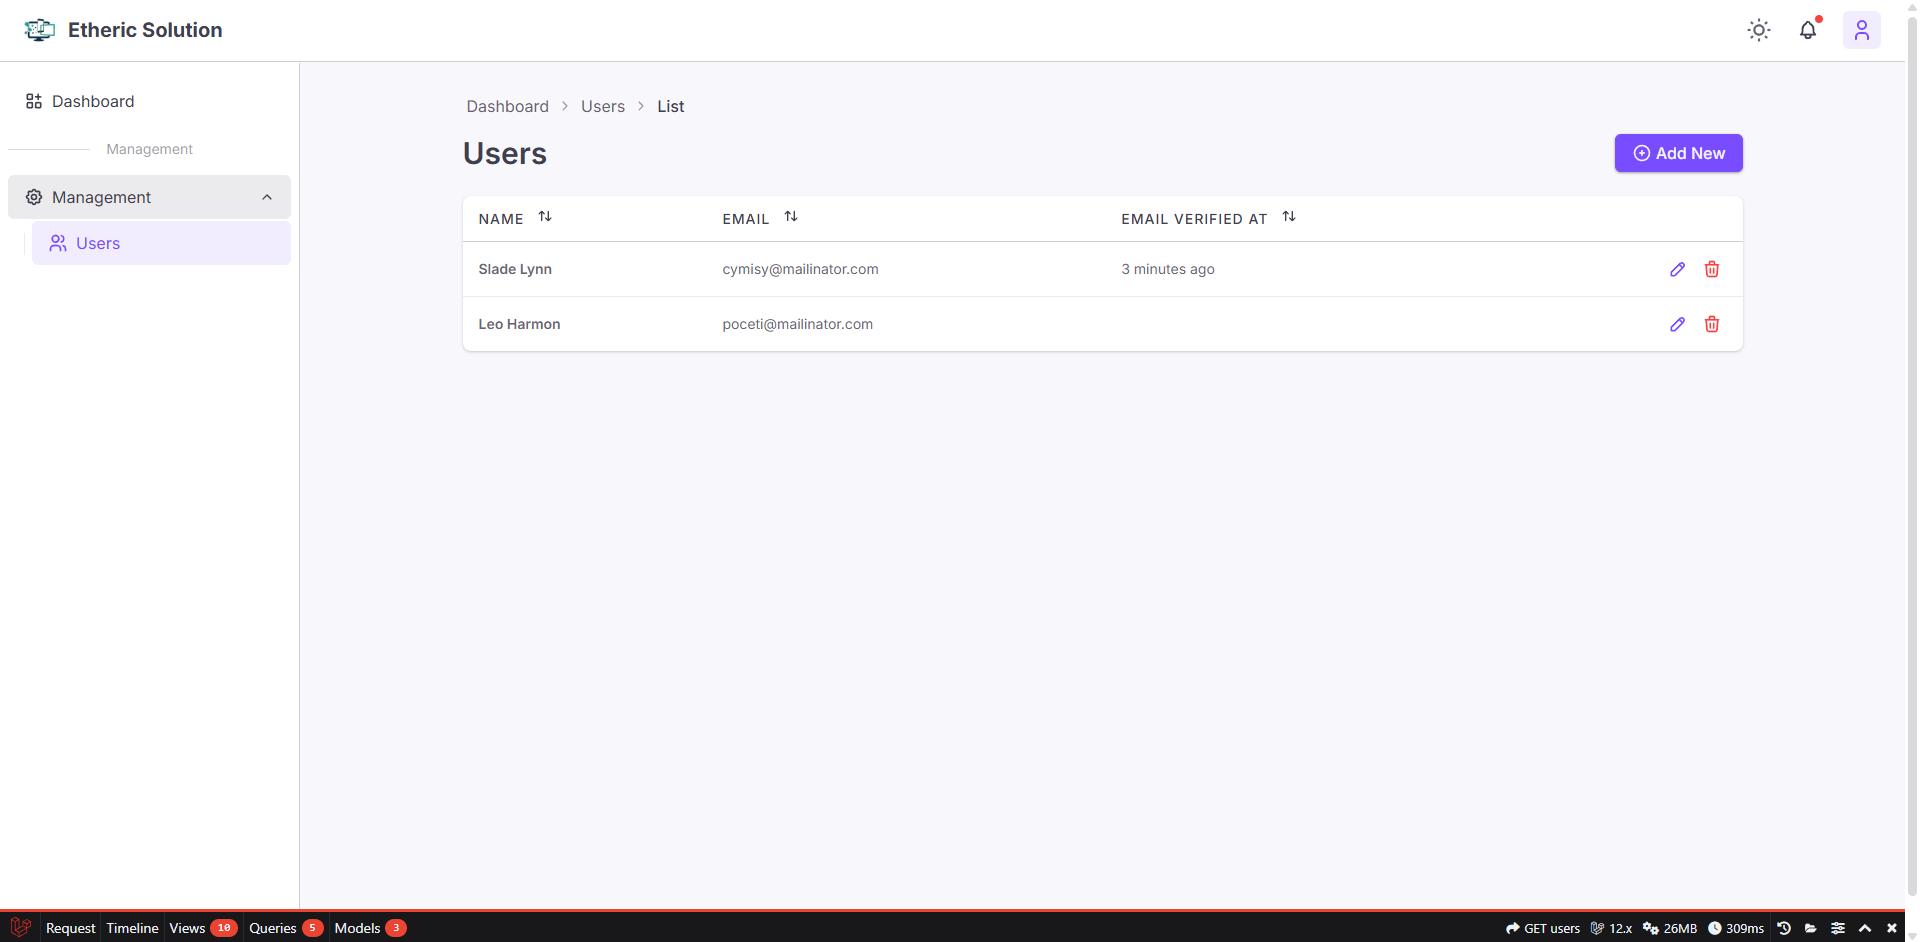Toggle light/dark theme with the sun icon

(x=1758, y=30)
